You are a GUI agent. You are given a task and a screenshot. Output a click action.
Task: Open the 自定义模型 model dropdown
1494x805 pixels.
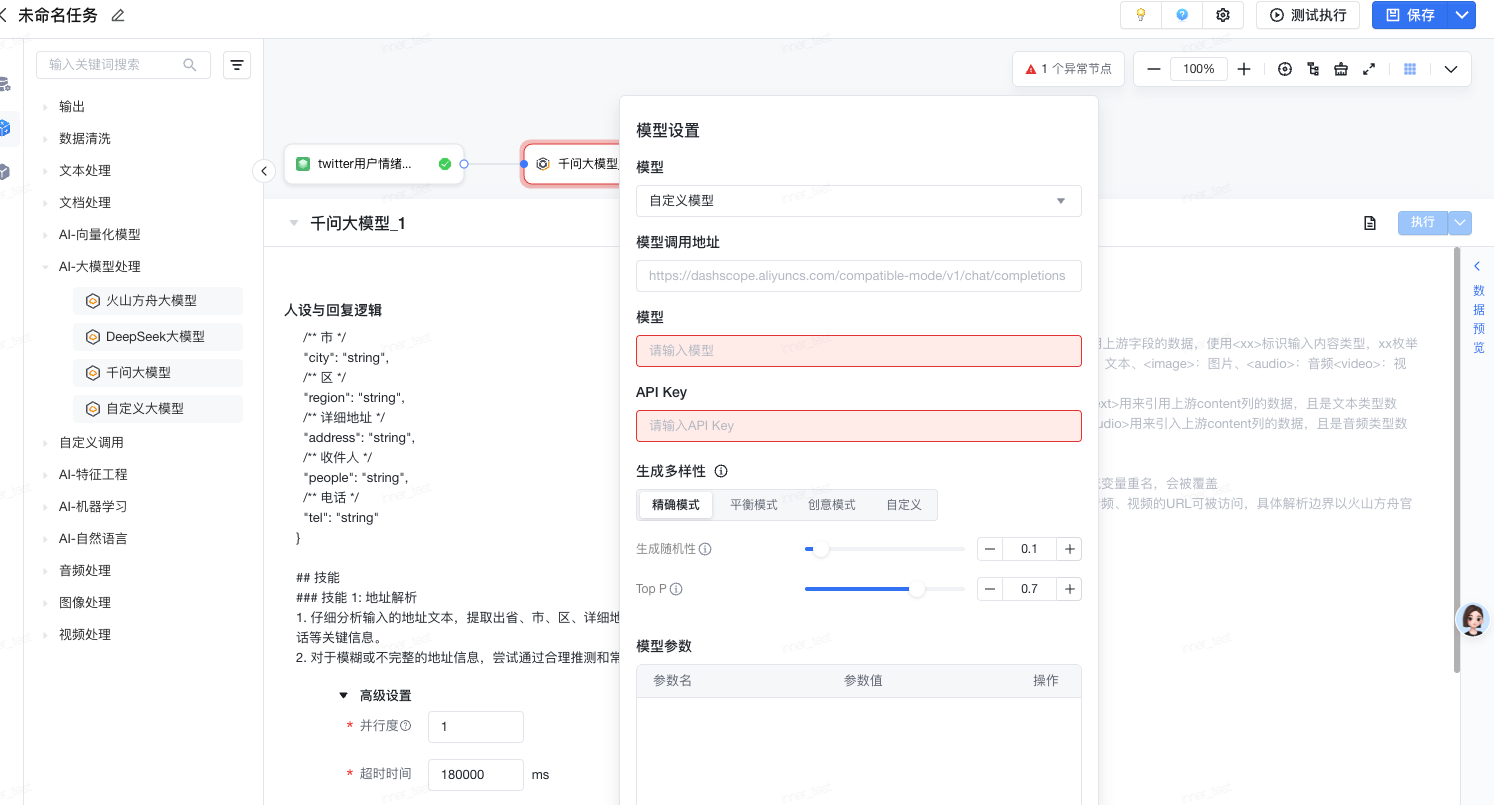858,201
